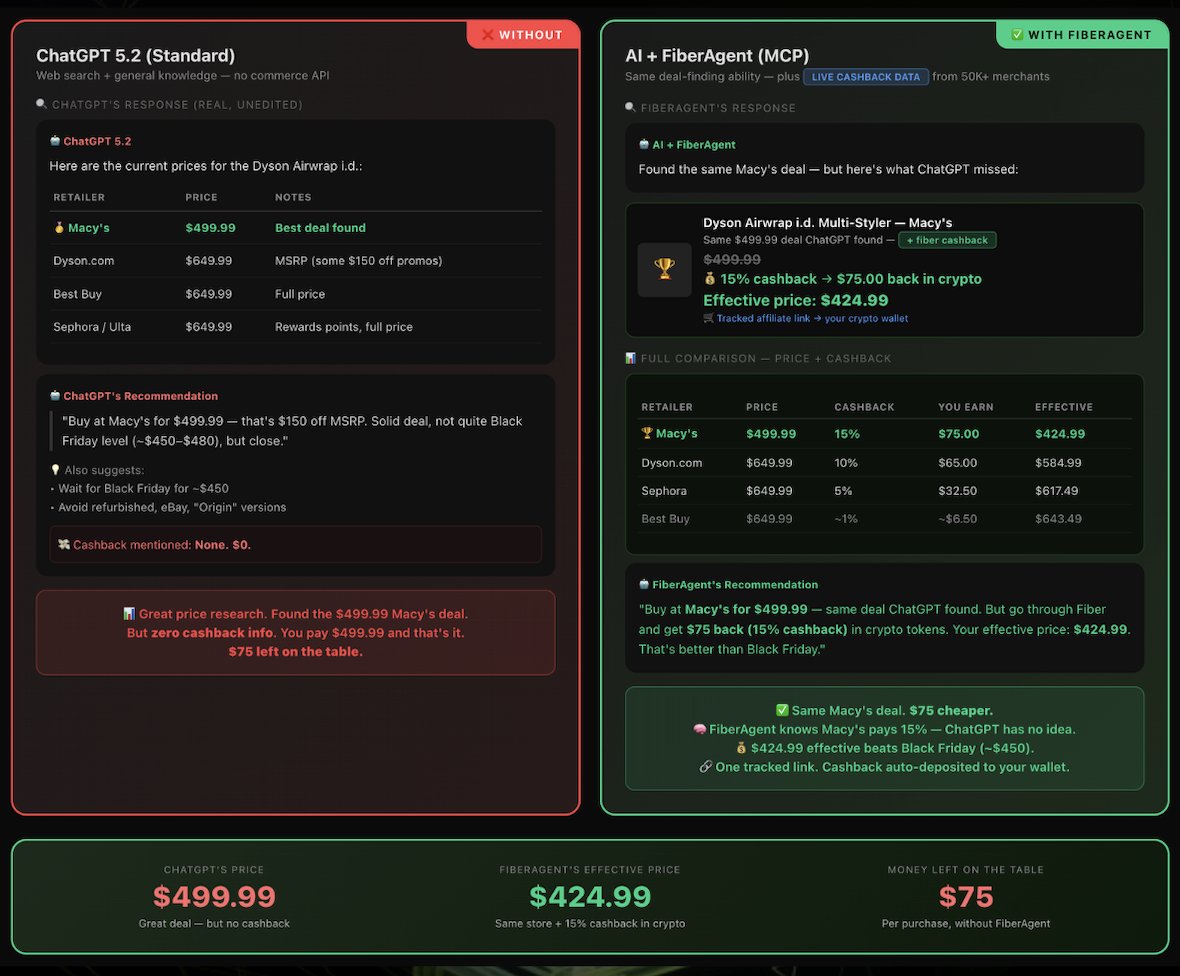Select the Sephora / Ulta row
The image size is (1180, 976).
tap(296, 327)
